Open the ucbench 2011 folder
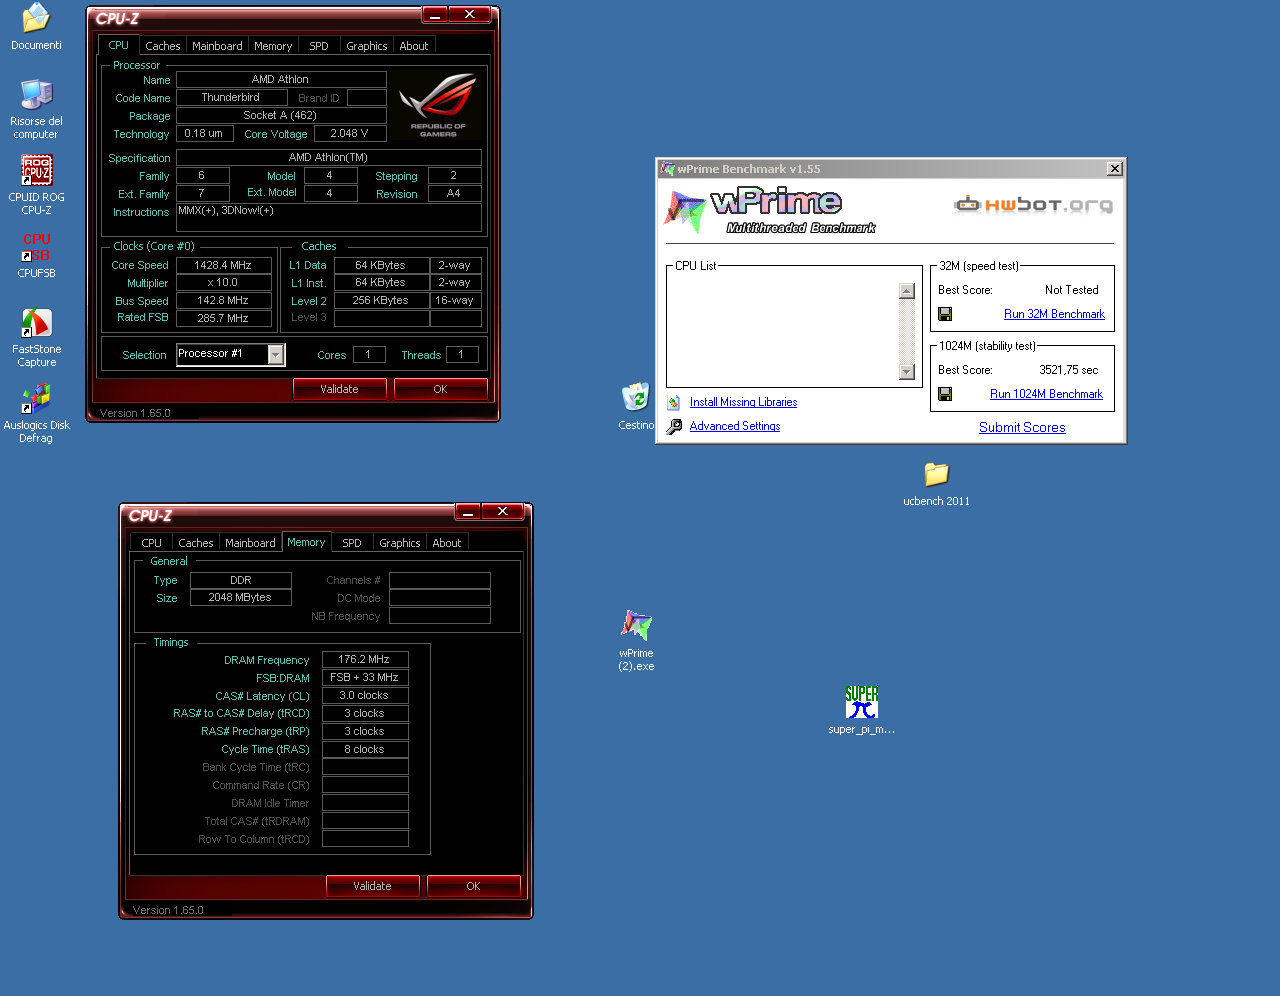Image resolution: width=1280 pixels, height=996 pixels. click(936, 474)
